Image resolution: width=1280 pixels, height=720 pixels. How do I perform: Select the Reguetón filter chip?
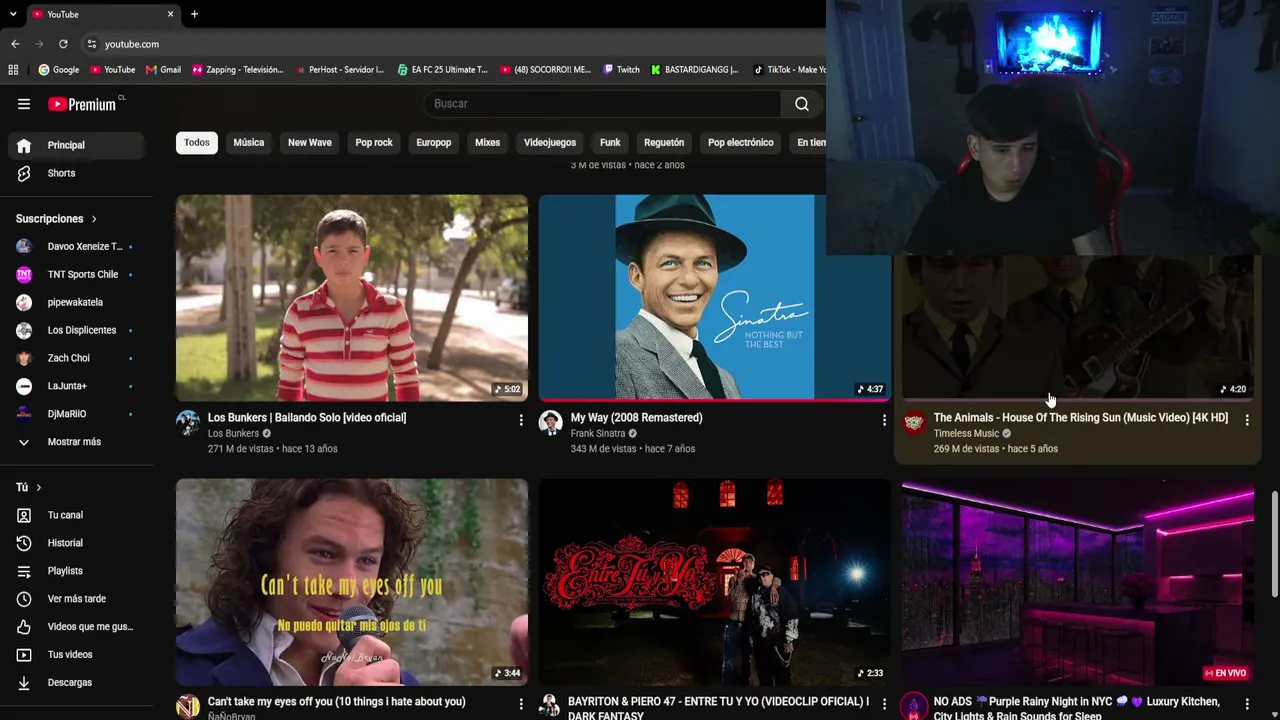pyautogui.click(x=664, y=142)
